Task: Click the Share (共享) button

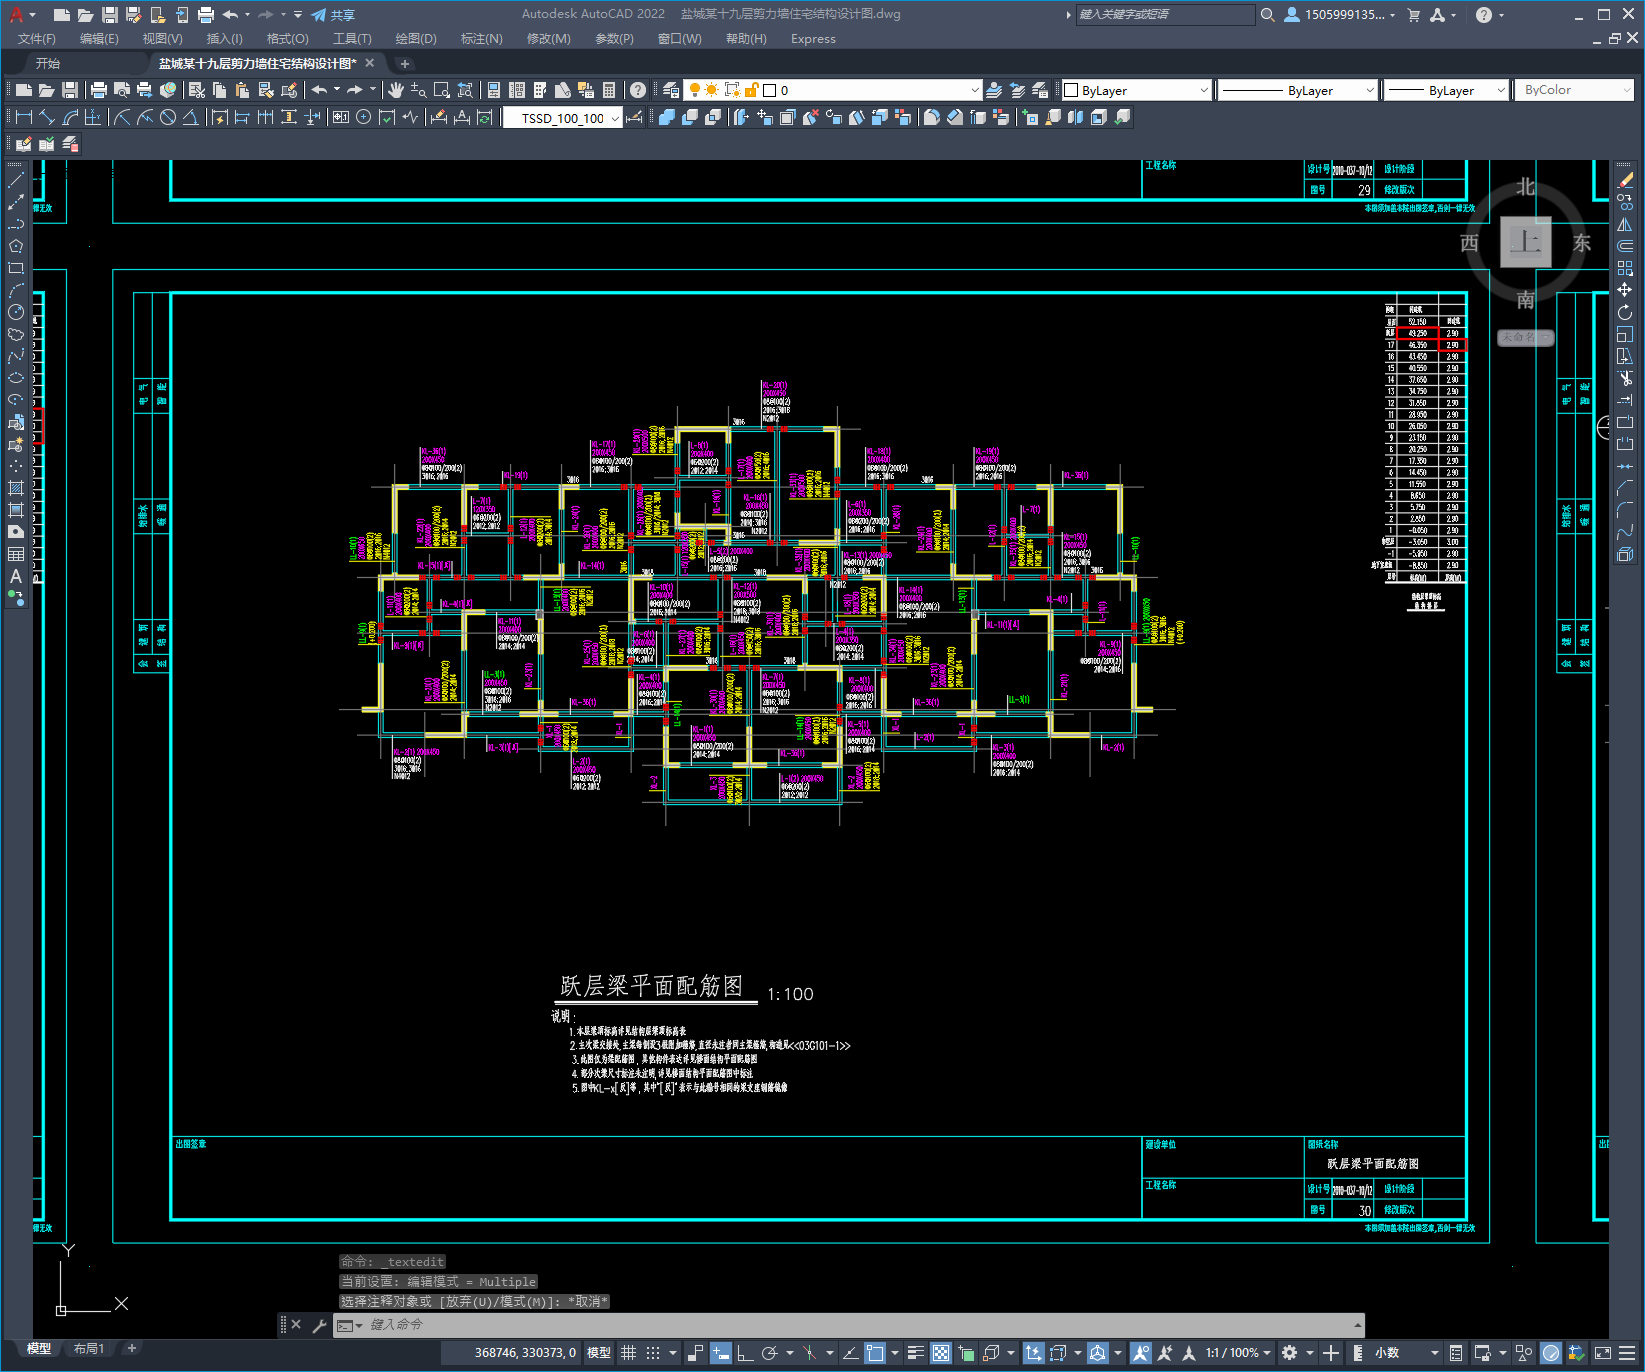Action: click(333, 15)
